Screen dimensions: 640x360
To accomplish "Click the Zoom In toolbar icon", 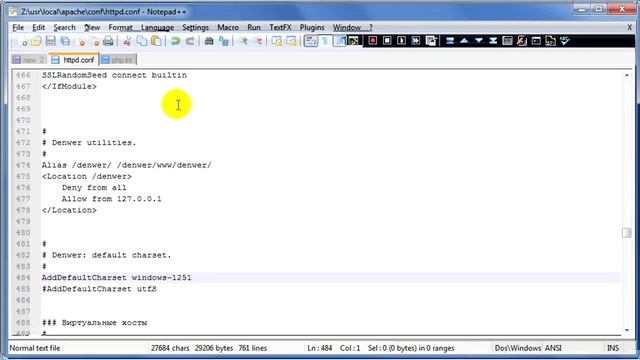I will [243, 41].
